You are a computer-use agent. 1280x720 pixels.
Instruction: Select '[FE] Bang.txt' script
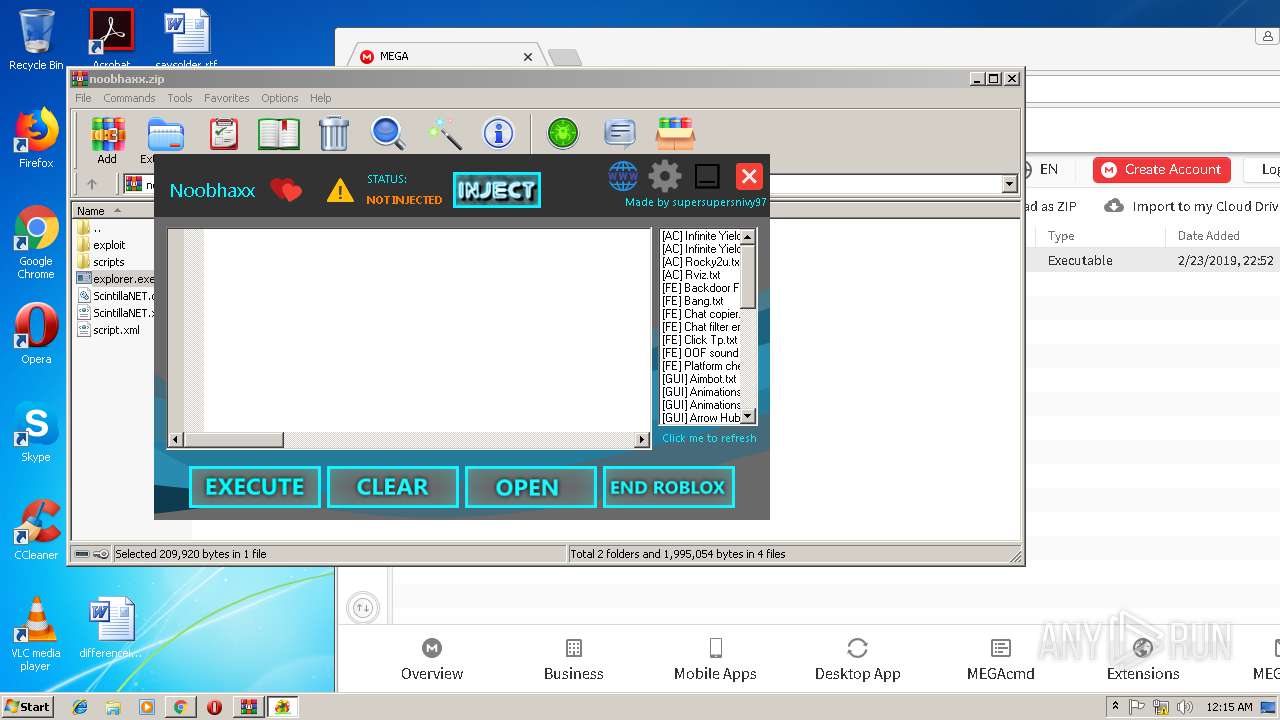[x=692, y=301]
